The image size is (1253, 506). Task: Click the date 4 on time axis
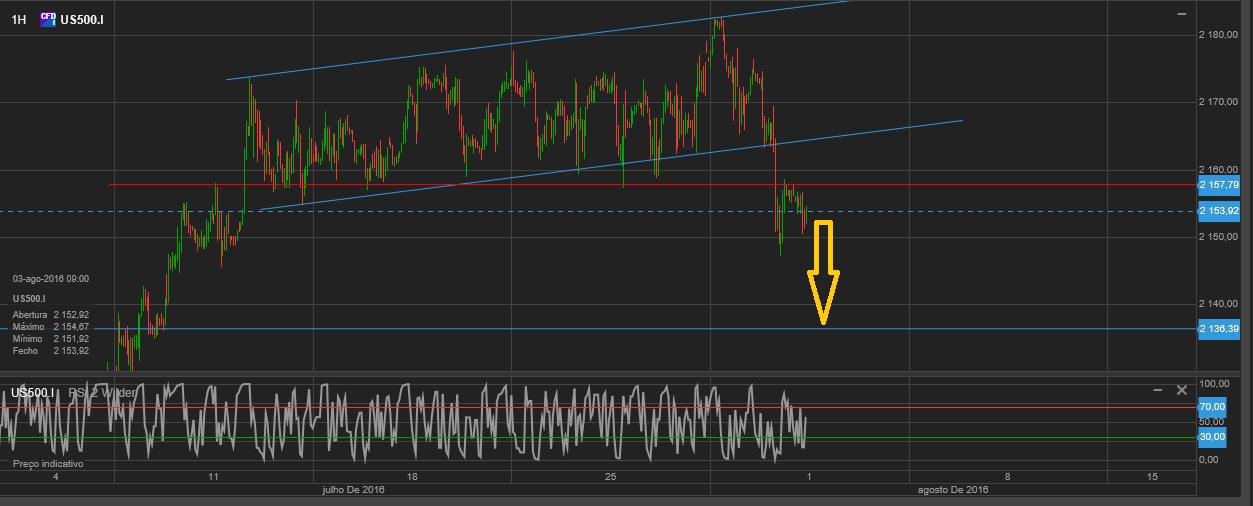tap(56, 477)
